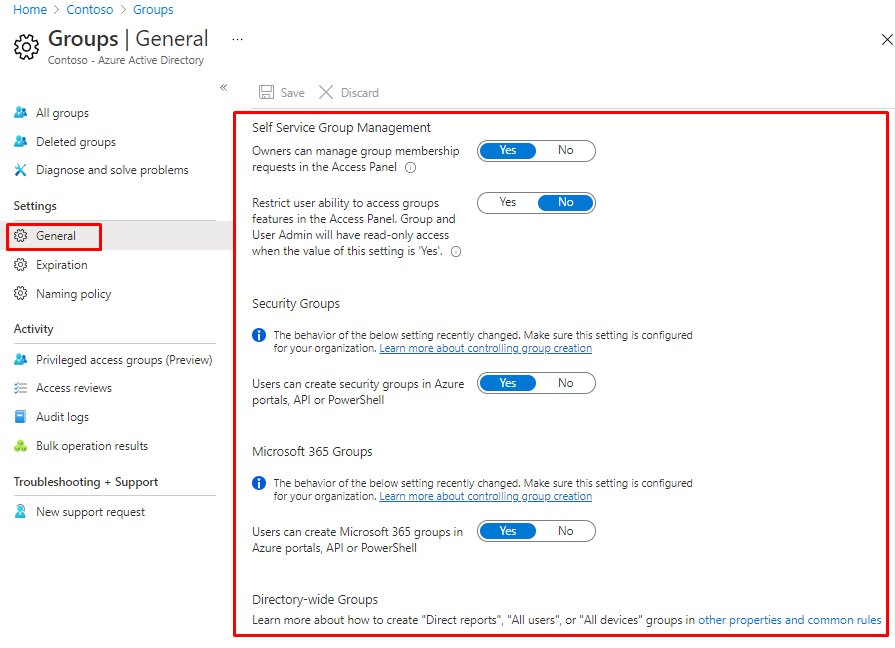Set owners manage membership requests to No
895x648 pixels.
(565, 151)
